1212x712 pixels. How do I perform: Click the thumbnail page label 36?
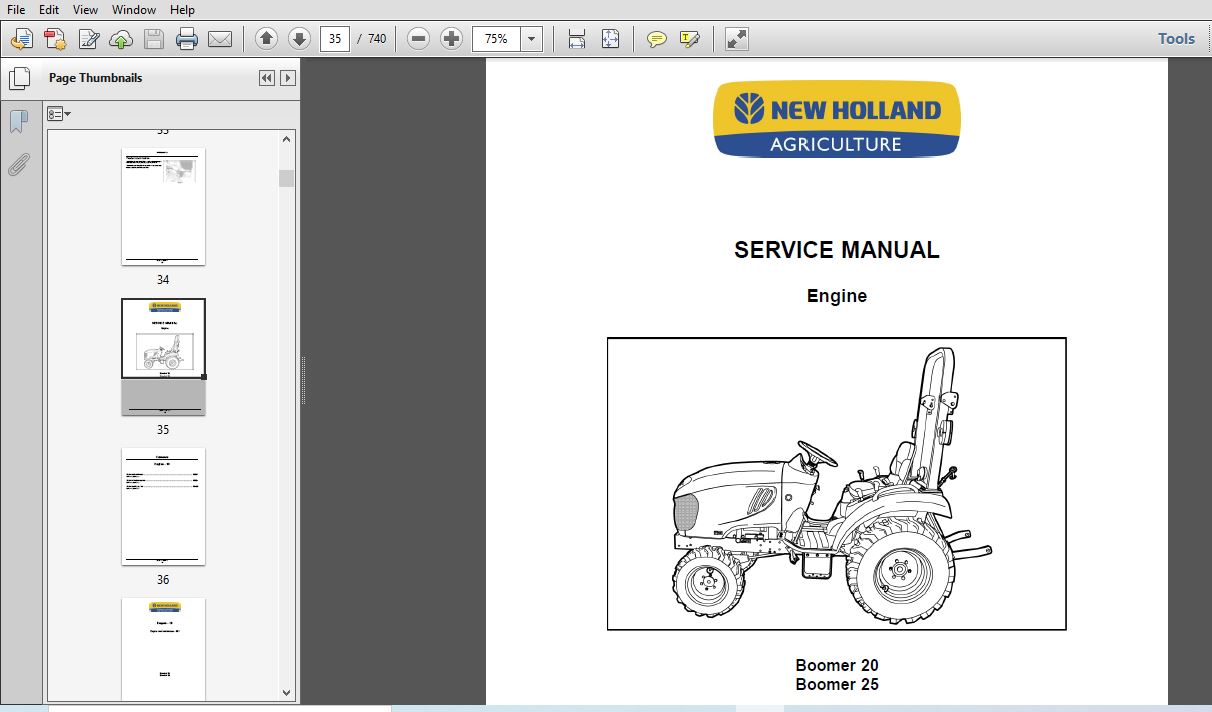pyautogui.click(x=163, y=580)
